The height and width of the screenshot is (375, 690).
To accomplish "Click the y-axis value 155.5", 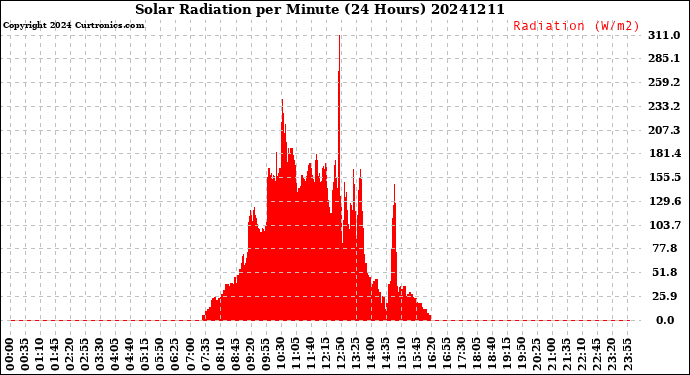I will 664,177.
